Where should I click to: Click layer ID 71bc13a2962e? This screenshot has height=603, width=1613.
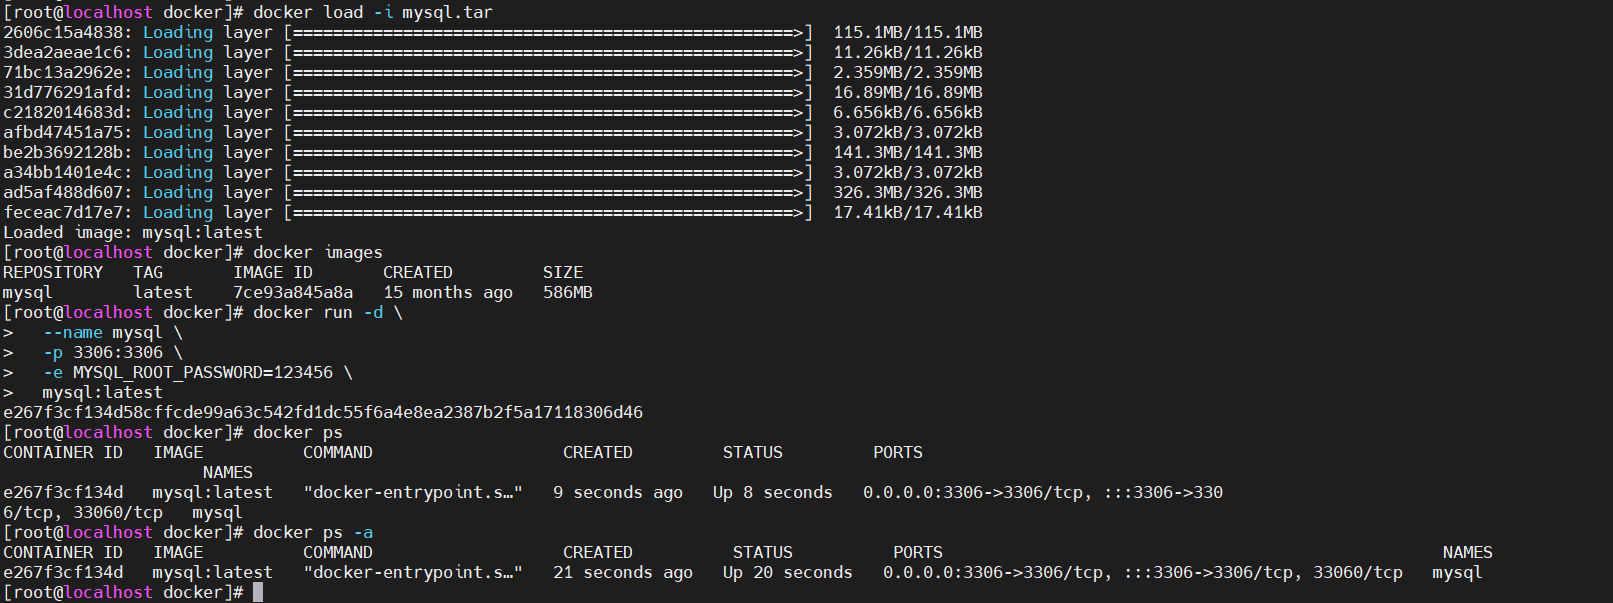(63, 72)
